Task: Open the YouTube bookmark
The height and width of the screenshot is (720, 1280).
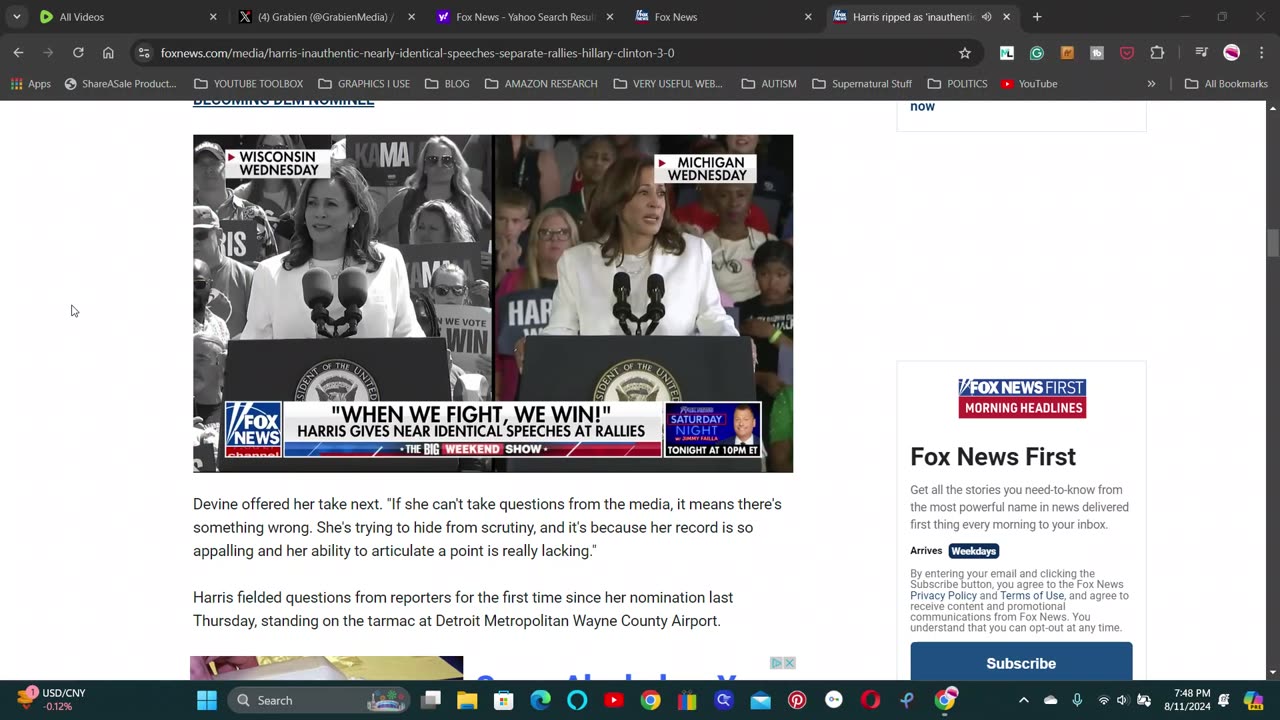Action: click(1029, 84)
